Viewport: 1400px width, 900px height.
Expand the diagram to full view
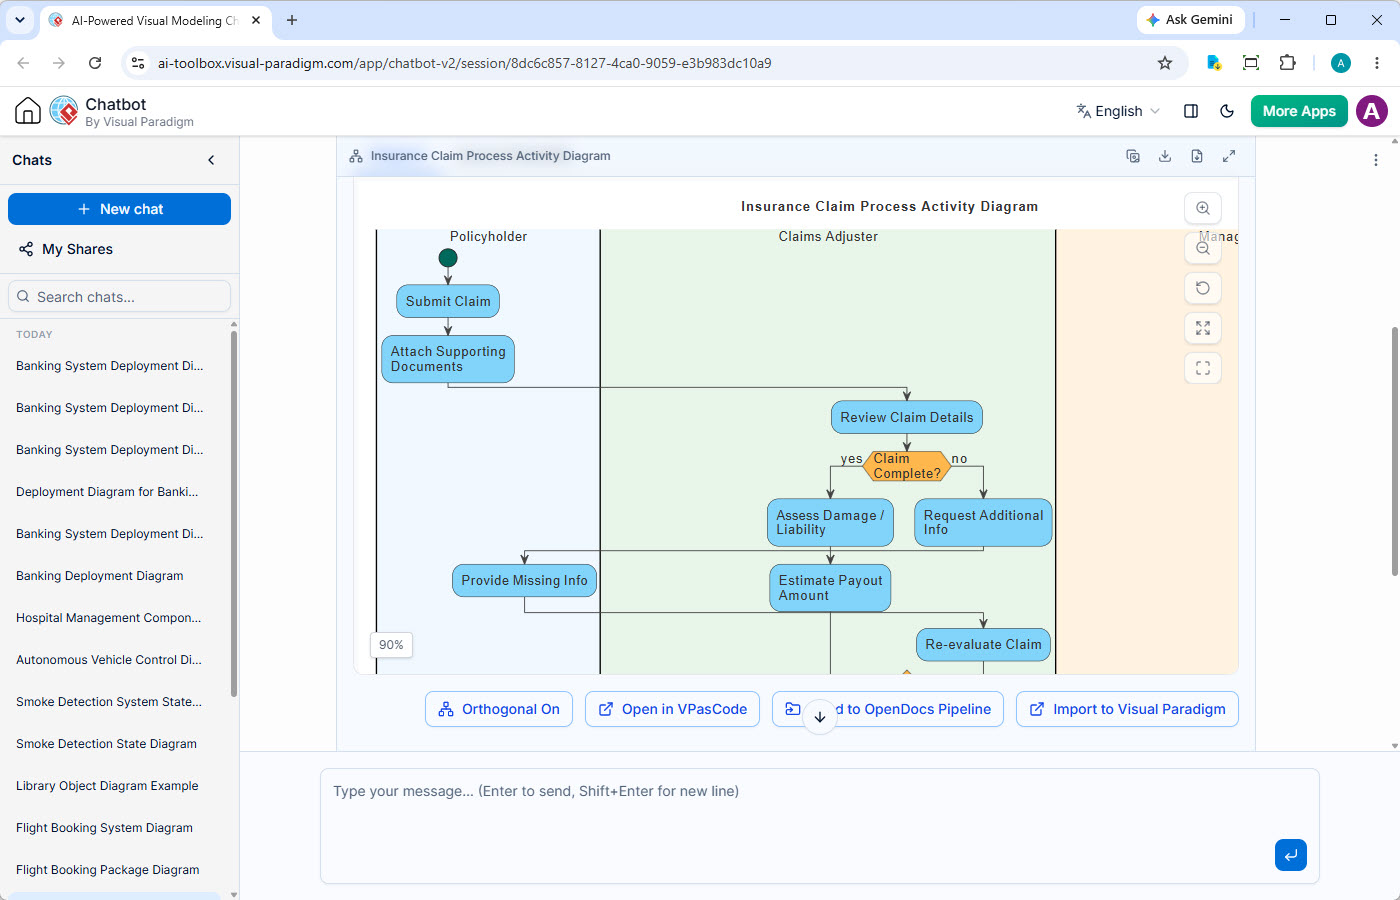[1229, 156]
